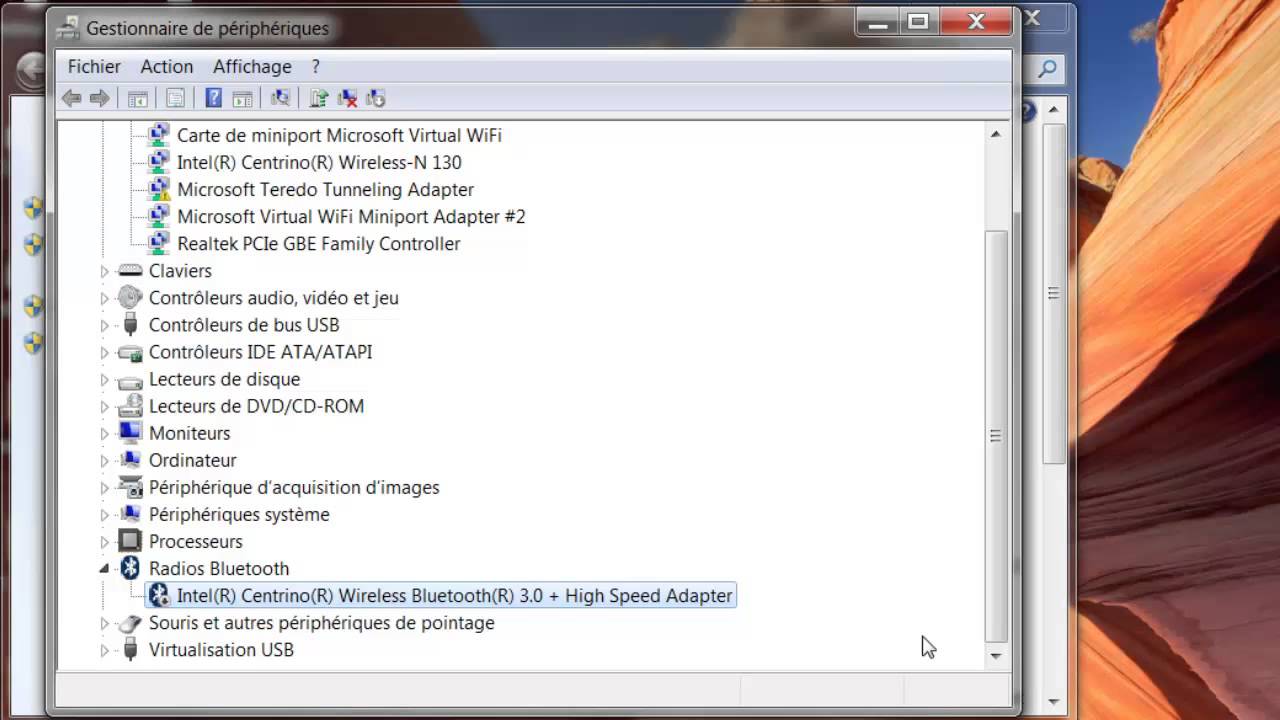Expand Périphérique d'acquisition d'images node
1280x720 pixels.
(x=104, y=487)
